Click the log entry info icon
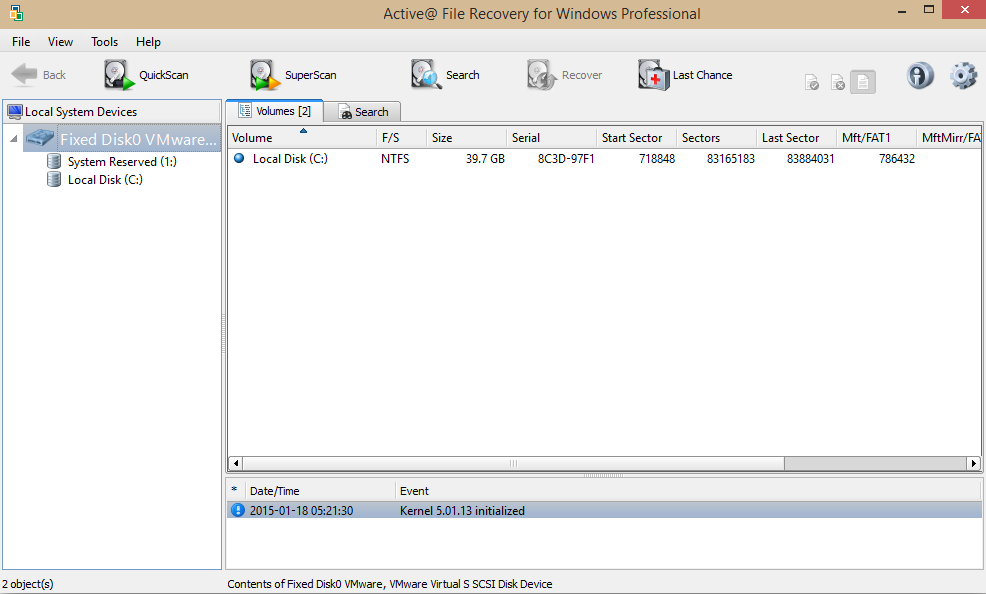Viewport: 986px width, 594px height. [x=238, y=510]
